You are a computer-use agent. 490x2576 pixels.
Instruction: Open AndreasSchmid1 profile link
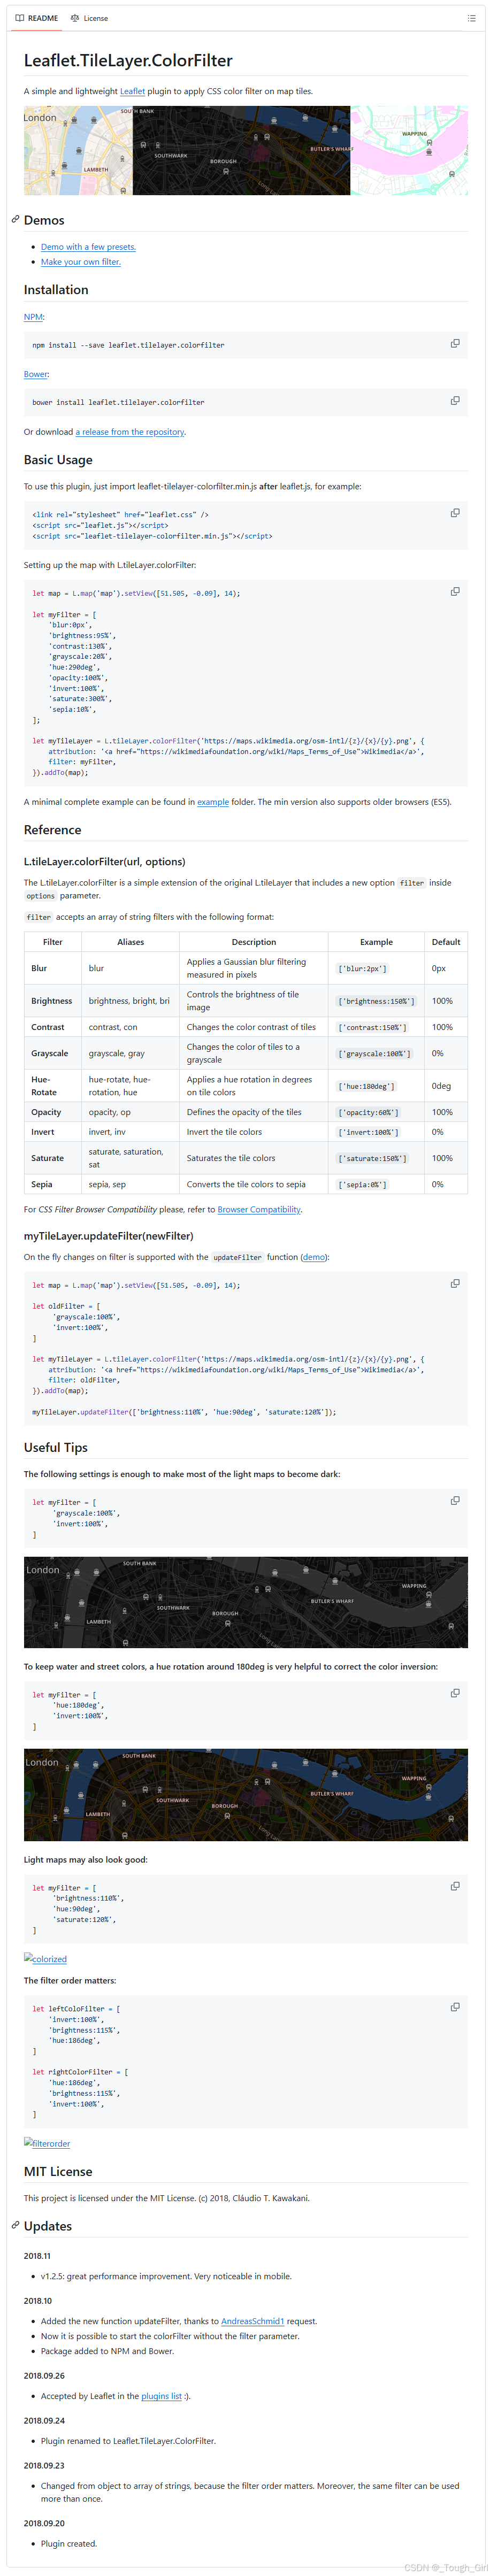coord(252,2321)
